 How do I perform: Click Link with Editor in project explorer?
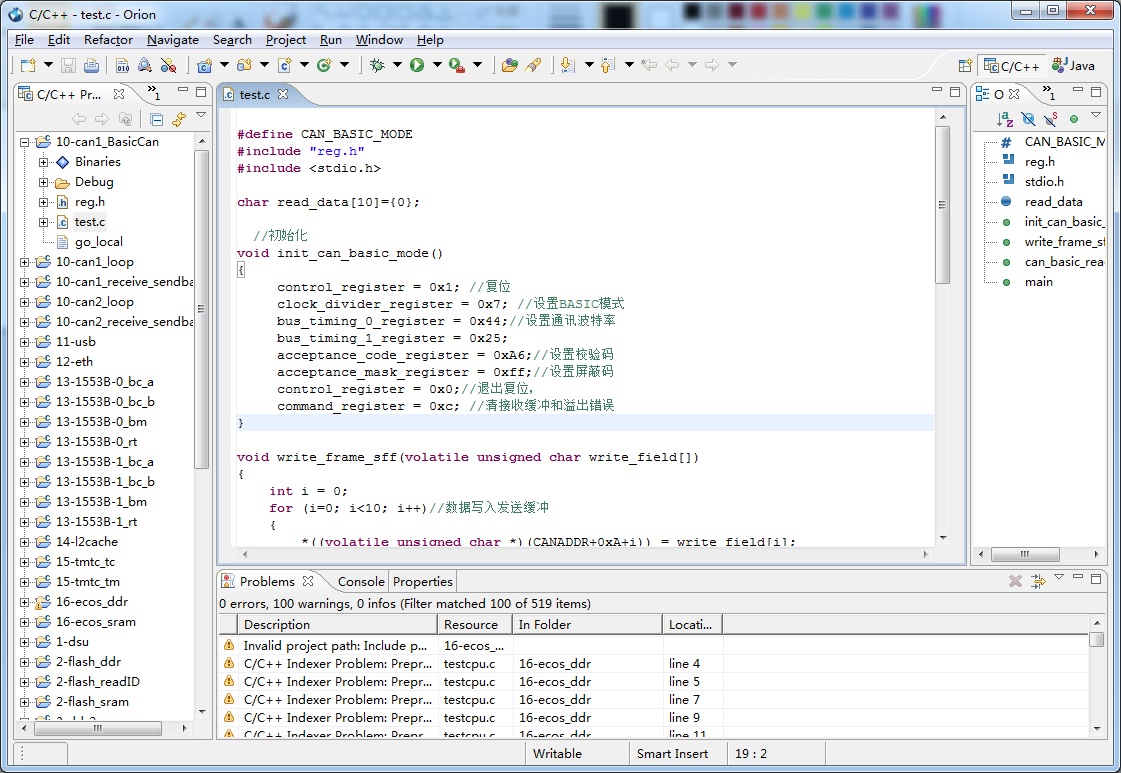(x=179, y=119)
